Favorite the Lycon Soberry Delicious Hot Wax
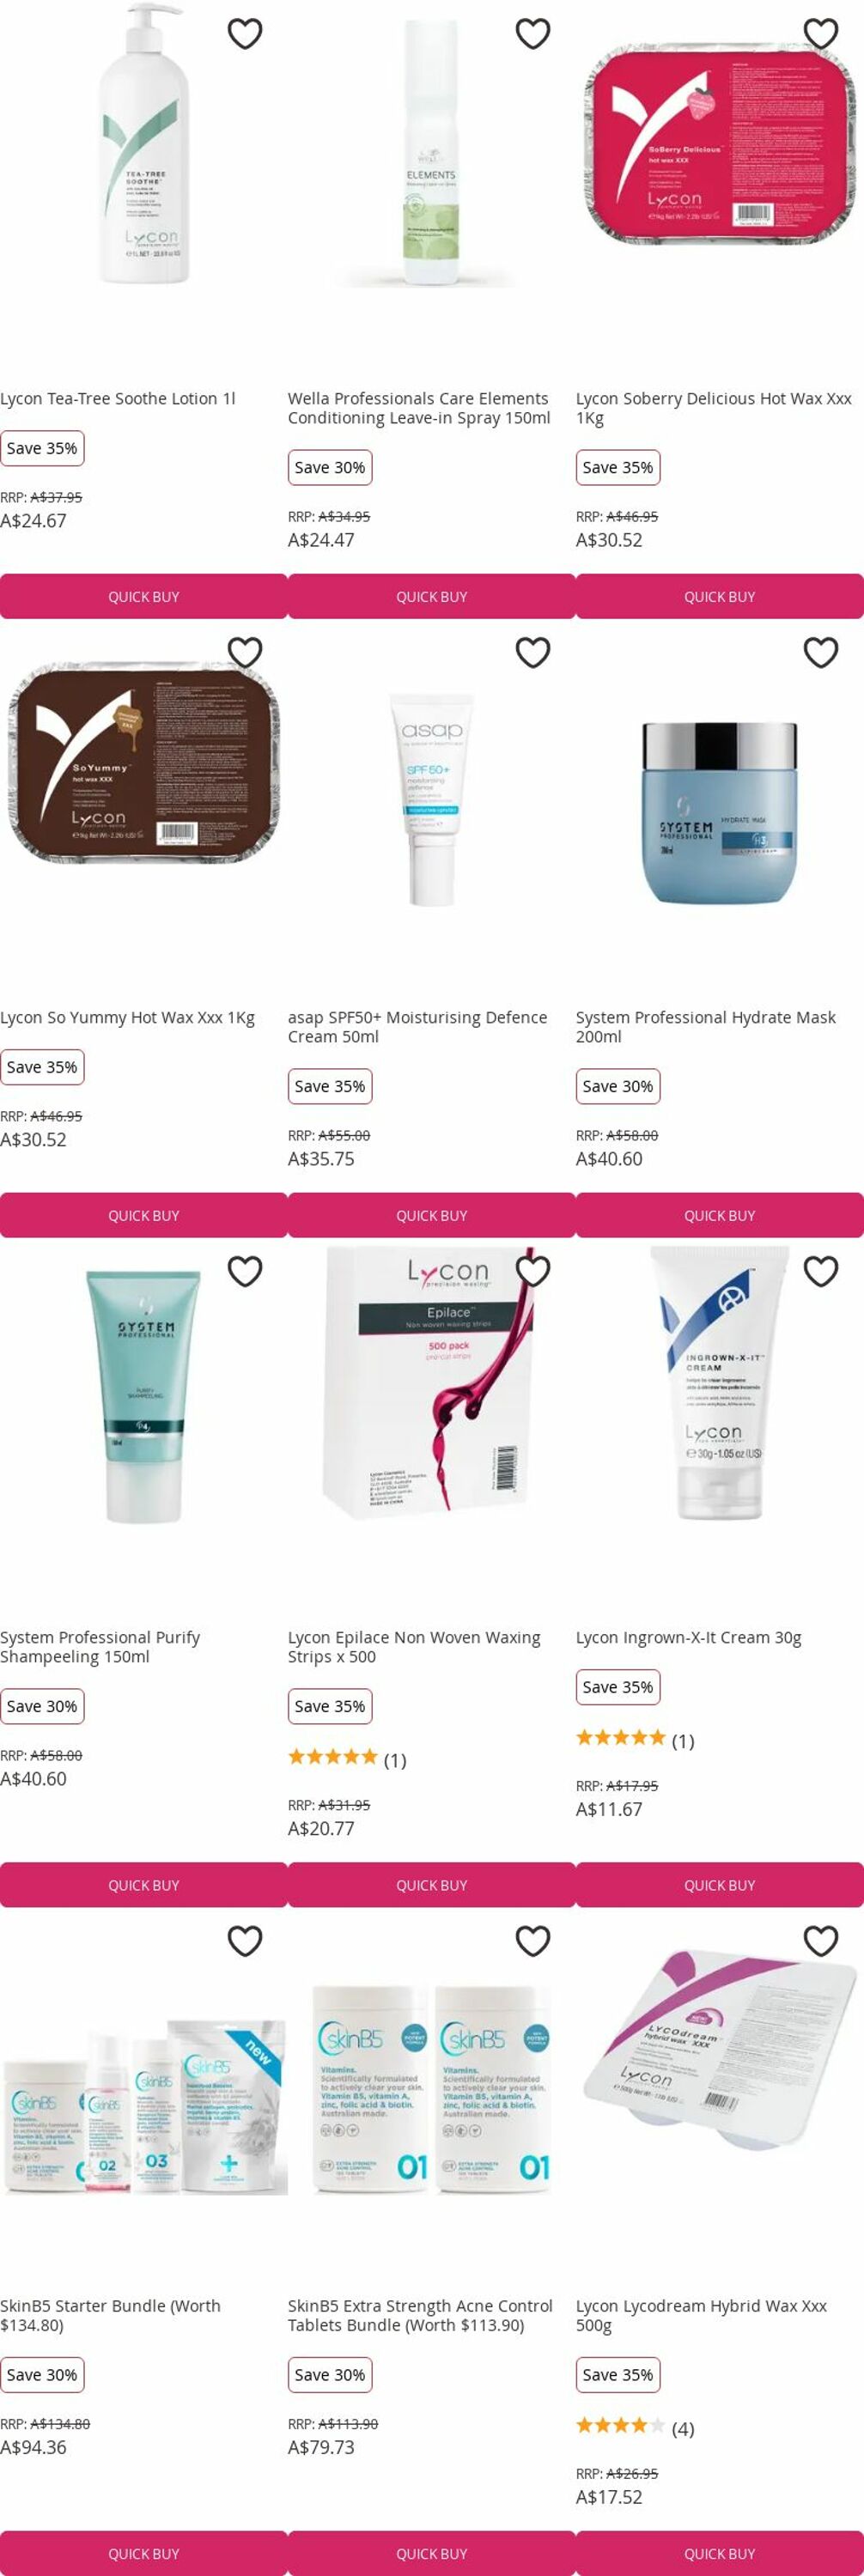This screenshot has width=864, height=2576. tap(821, 33)
